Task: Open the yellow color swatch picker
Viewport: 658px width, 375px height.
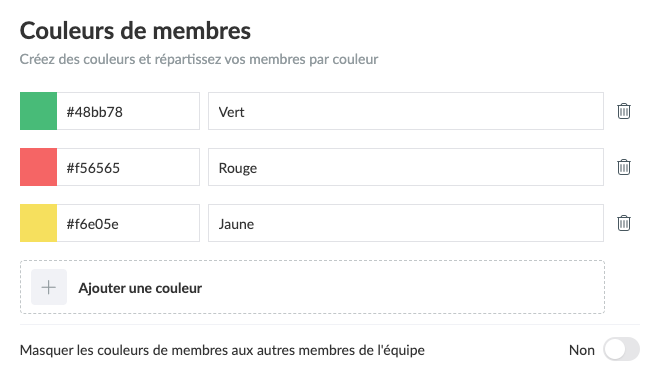Action: (38, 223)
